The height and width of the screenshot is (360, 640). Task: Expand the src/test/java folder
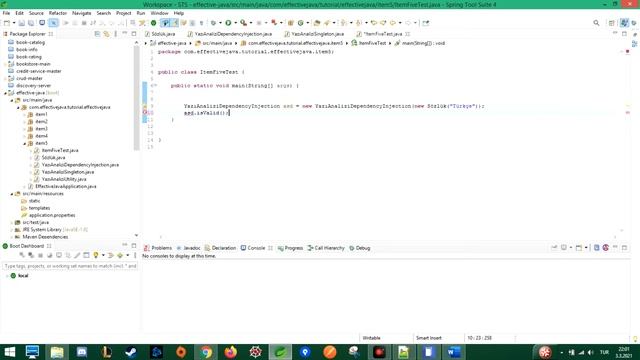[12, 222]
